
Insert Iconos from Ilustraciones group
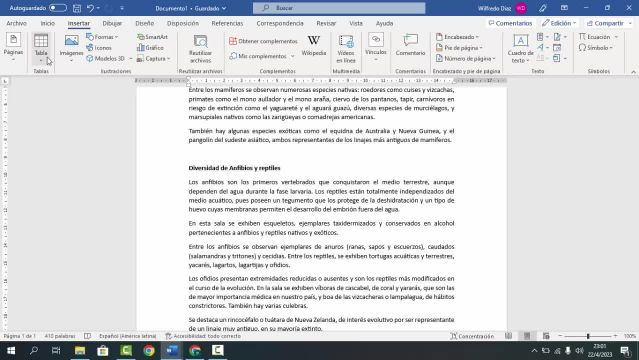point(99,48)
